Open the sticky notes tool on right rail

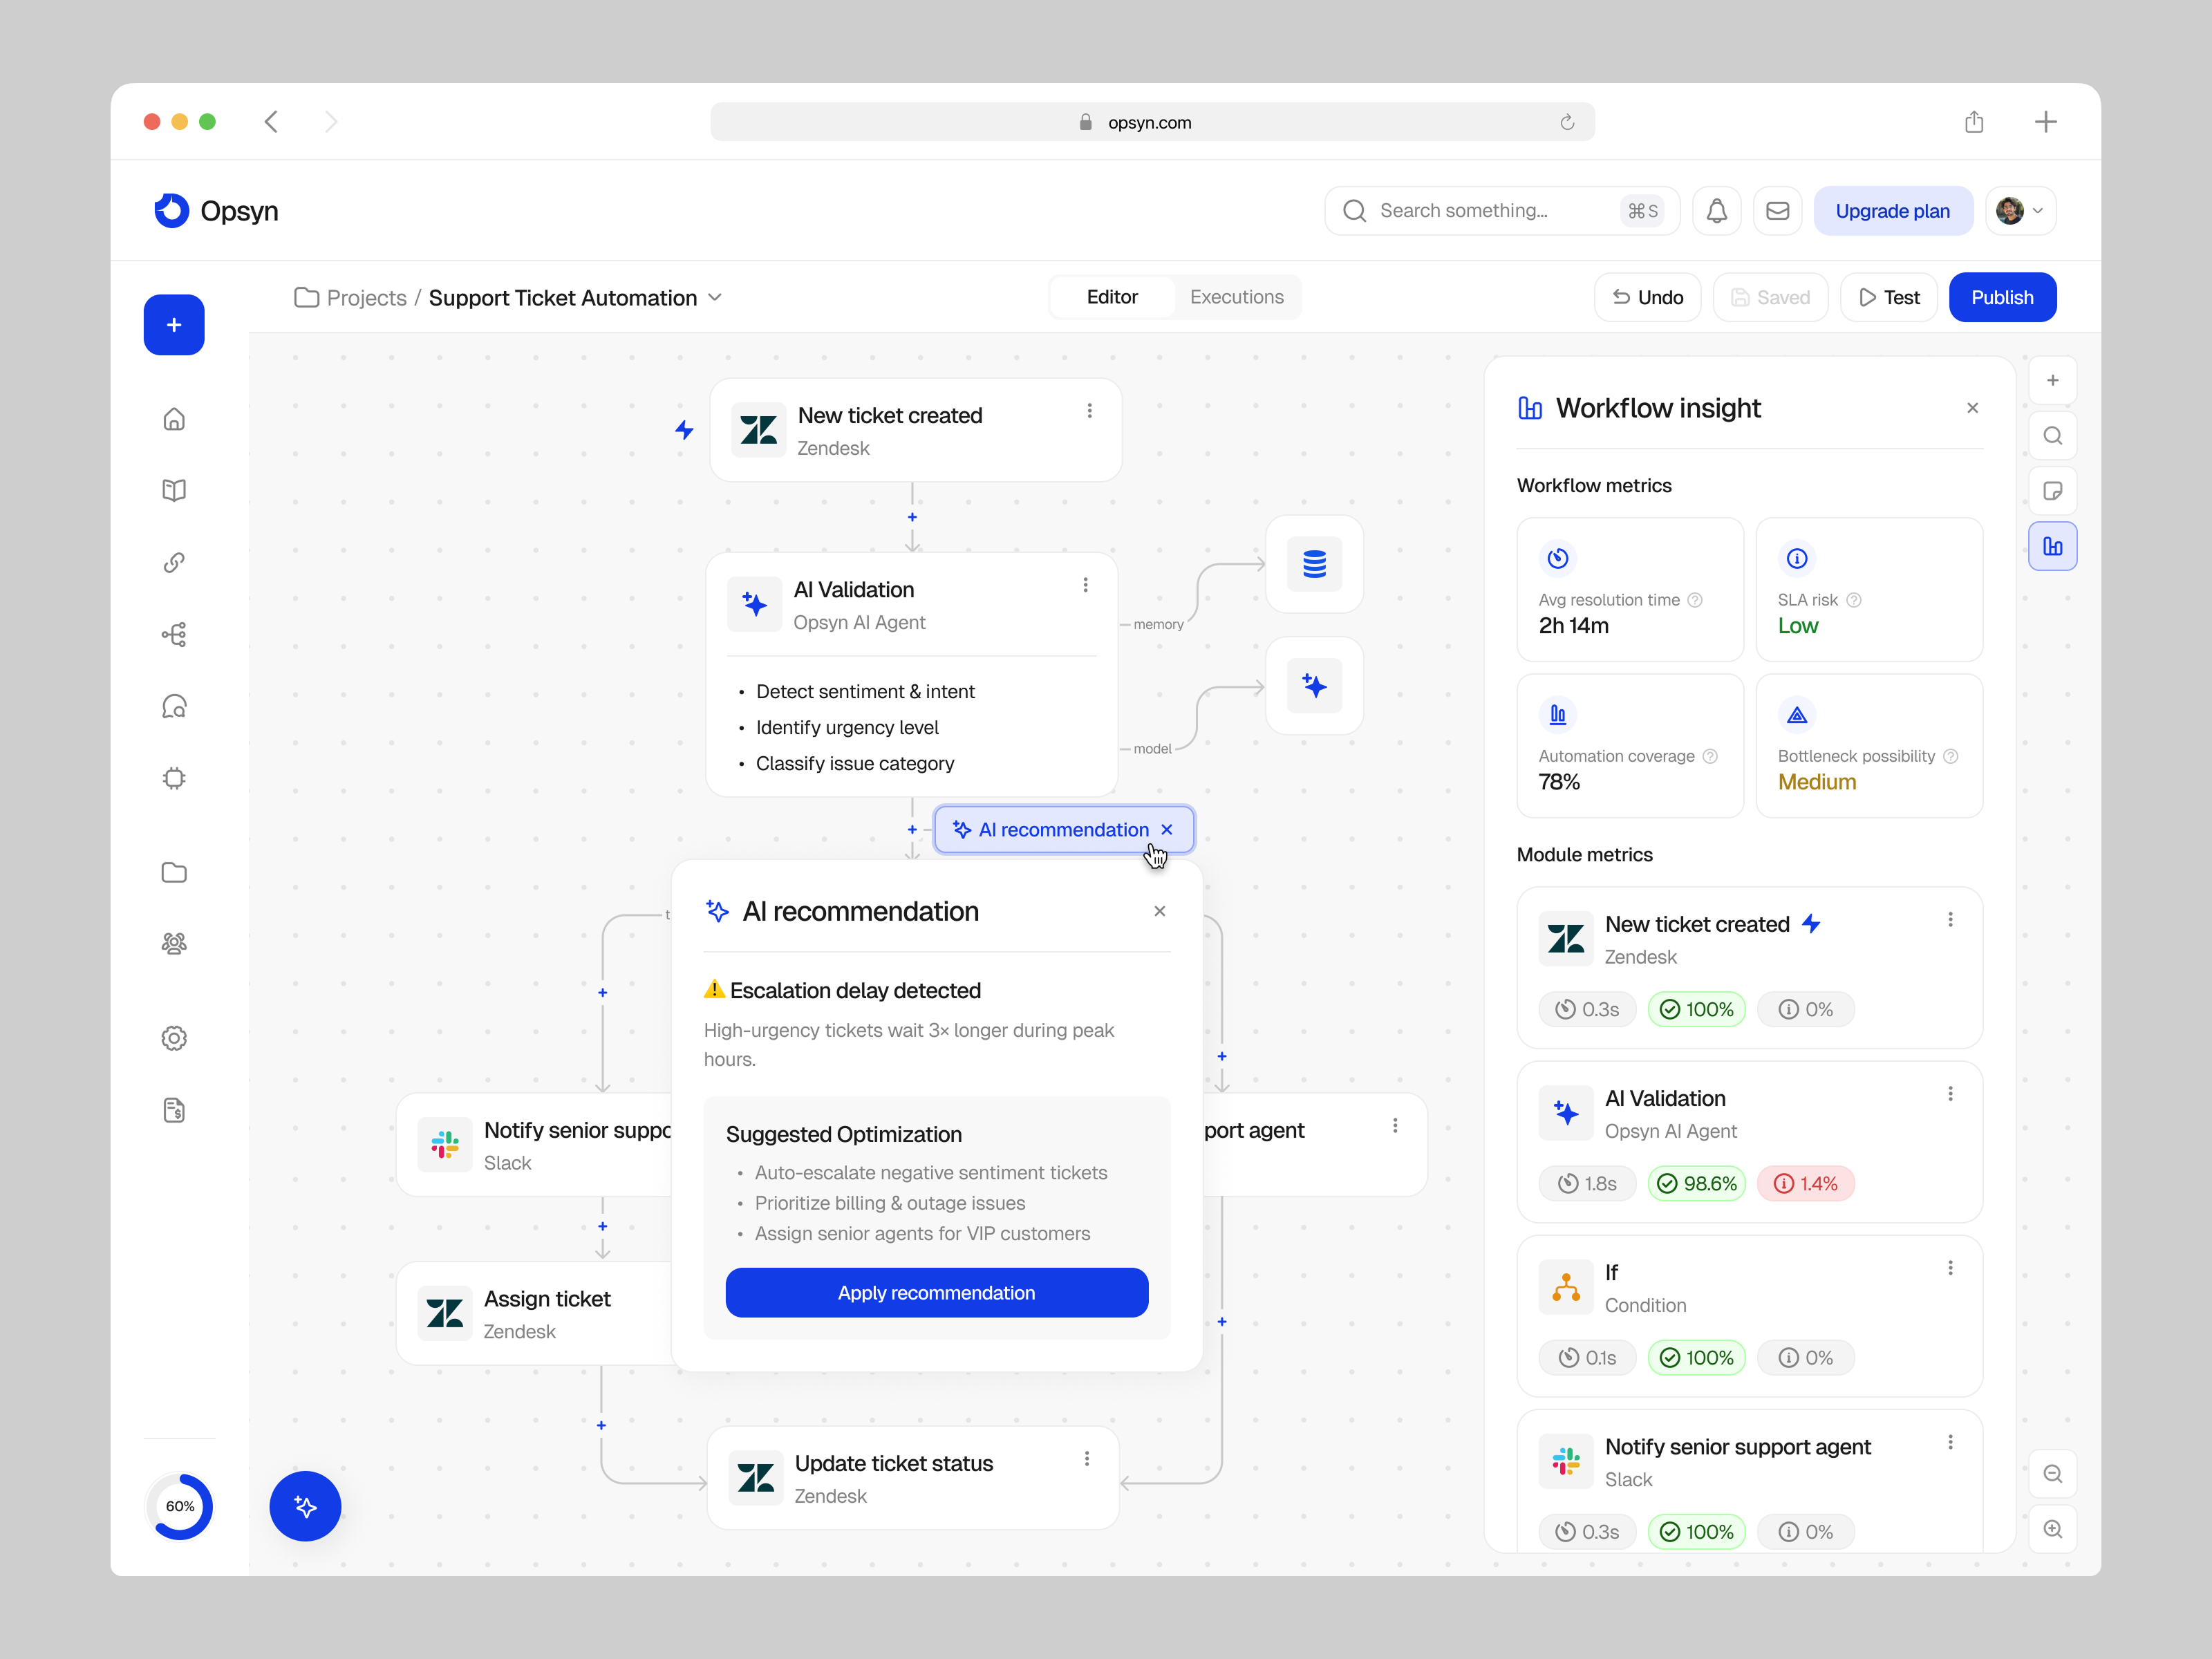coord(2053,490)
